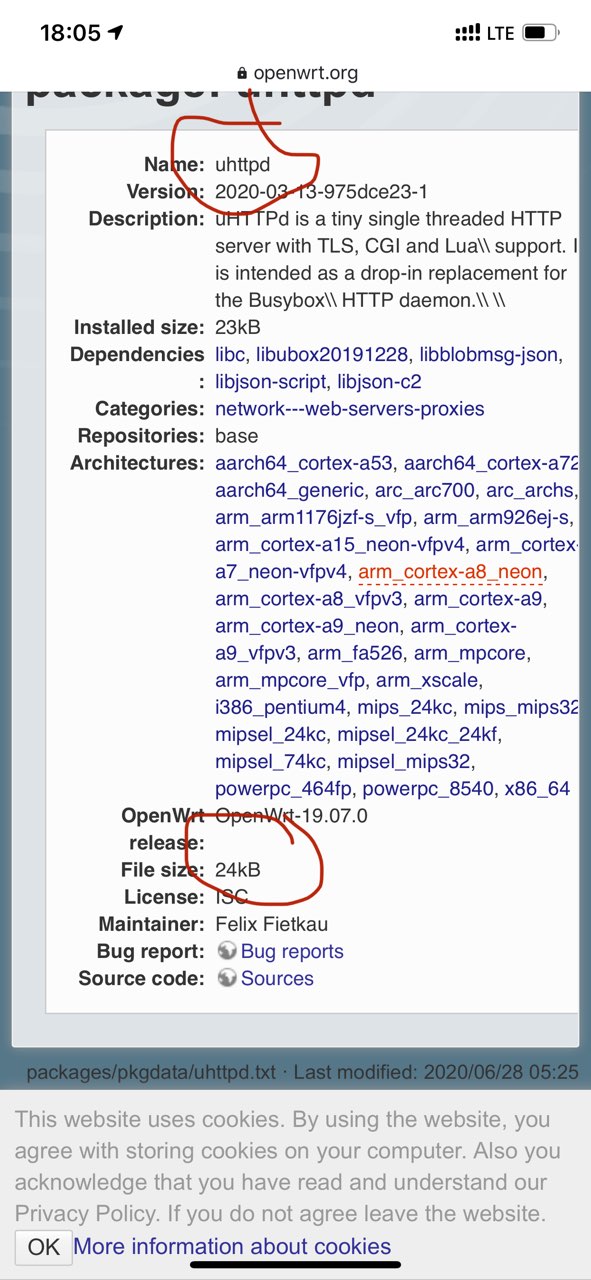Viewport: 591px width, 1280px height.
Task: Open the arm_xscale architecture link
Action: click(427, 680)
